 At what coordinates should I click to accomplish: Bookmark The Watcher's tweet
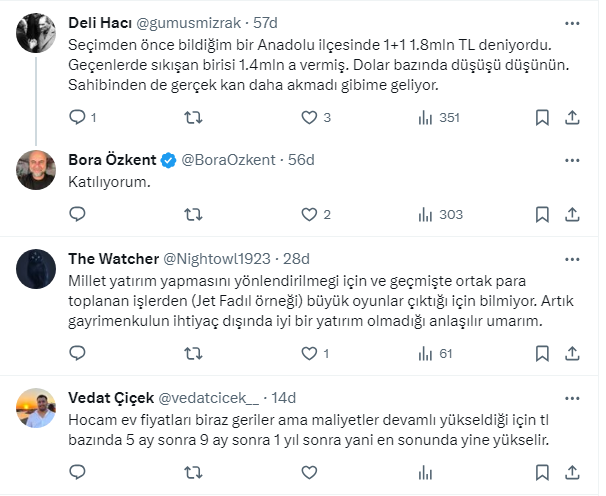(x=542, y=353)
